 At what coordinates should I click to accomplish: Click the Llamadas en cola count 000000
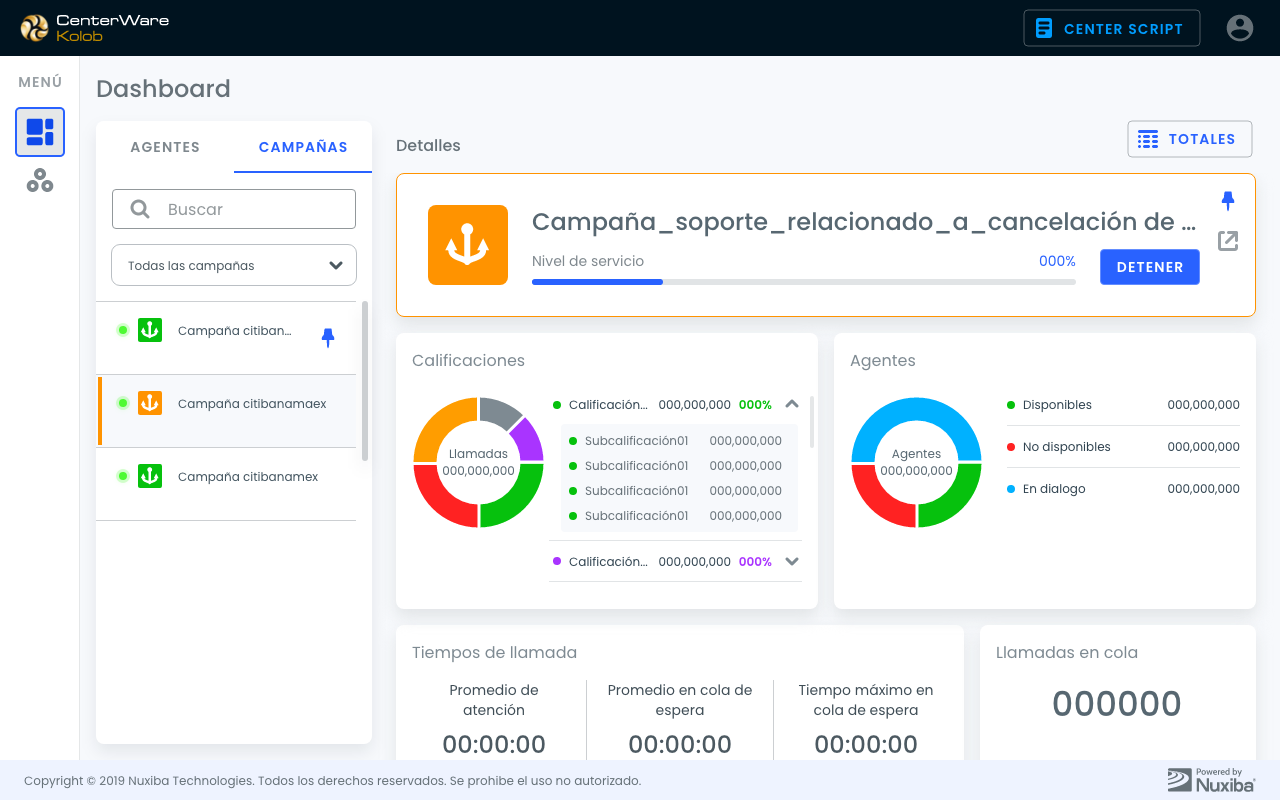pos(1117,704)
